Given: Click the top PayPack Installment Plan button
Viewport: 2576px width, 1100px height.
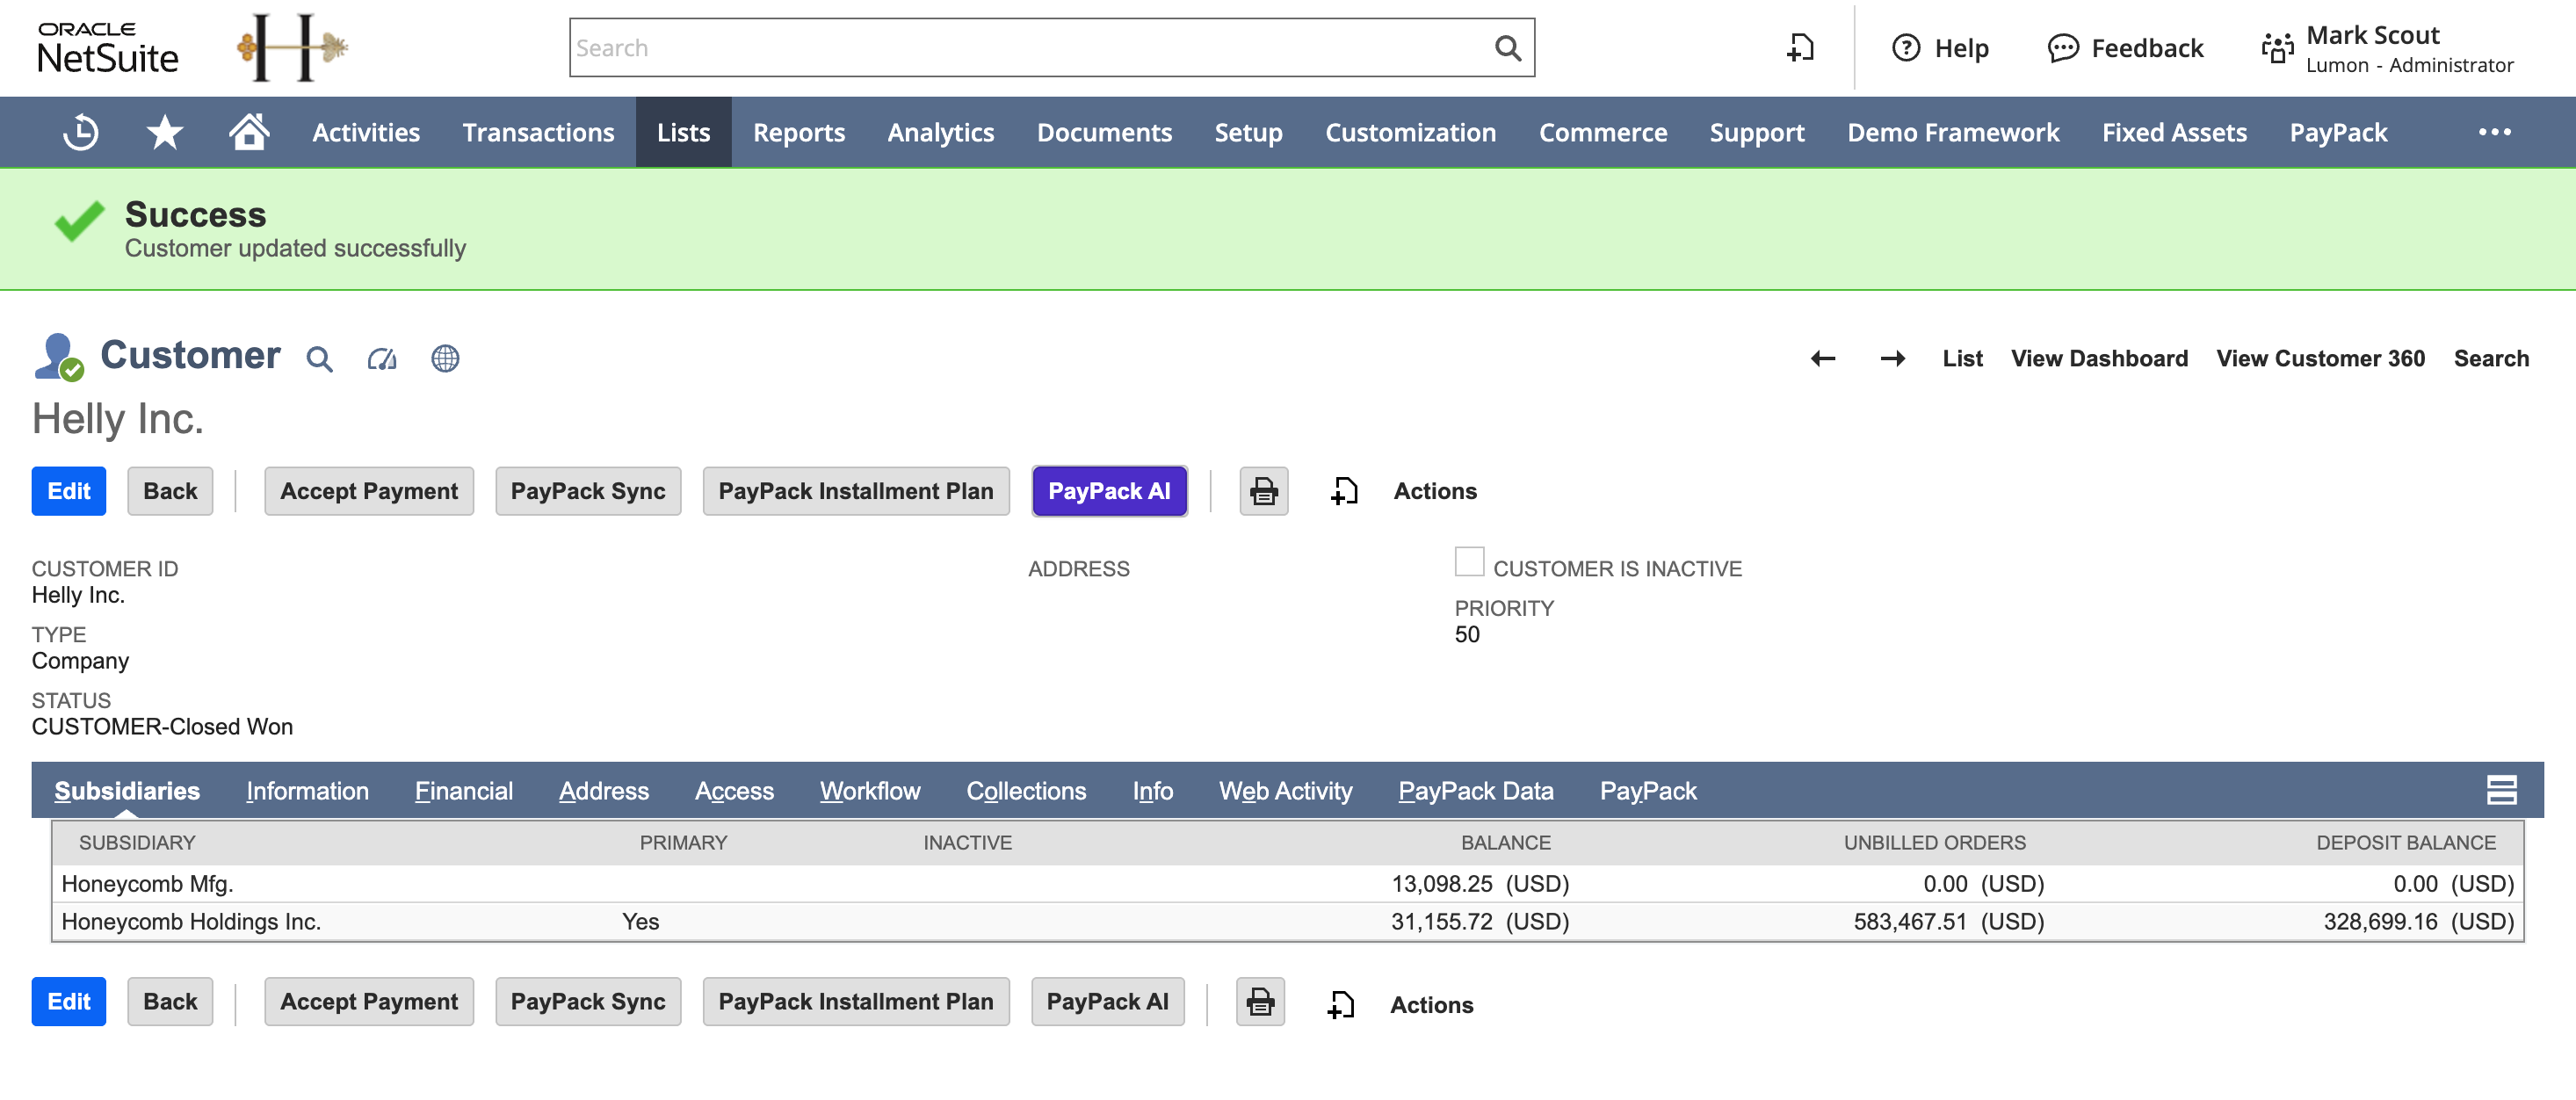Looking at the screenshot, I should tap(856, 491).
